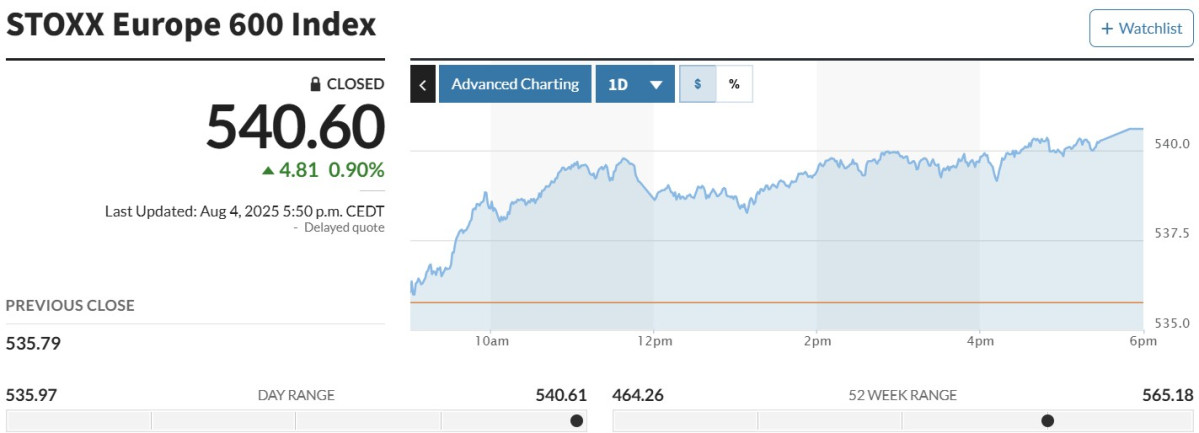Click the Delayed quote note

344,228
